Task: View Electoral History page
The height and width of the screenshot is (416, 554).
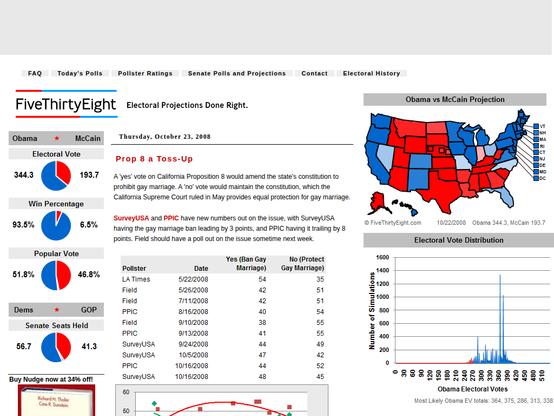Action: (371, 73)
